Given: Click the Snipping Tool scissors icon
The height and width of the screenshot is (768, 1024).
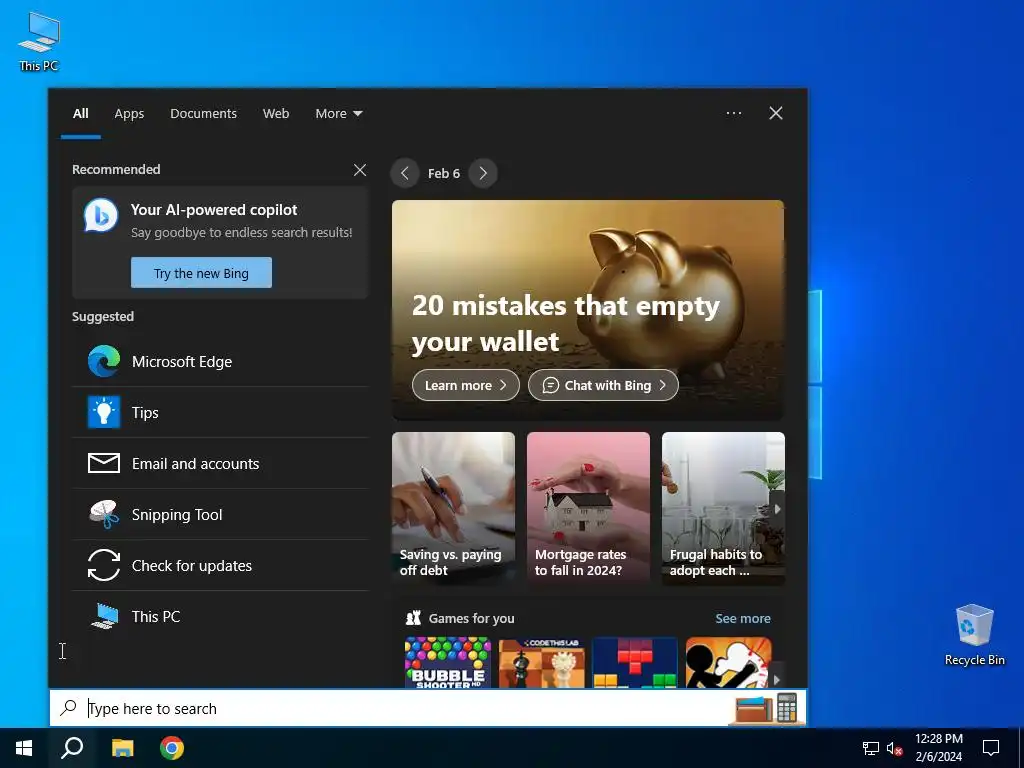Looking at the screenshot, I should (104, 514).
